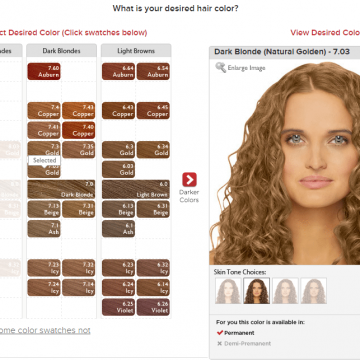Choose the 6.64 Auburn swatch
This screenshot has width=360, height=360.
click(x=119, y=71)
